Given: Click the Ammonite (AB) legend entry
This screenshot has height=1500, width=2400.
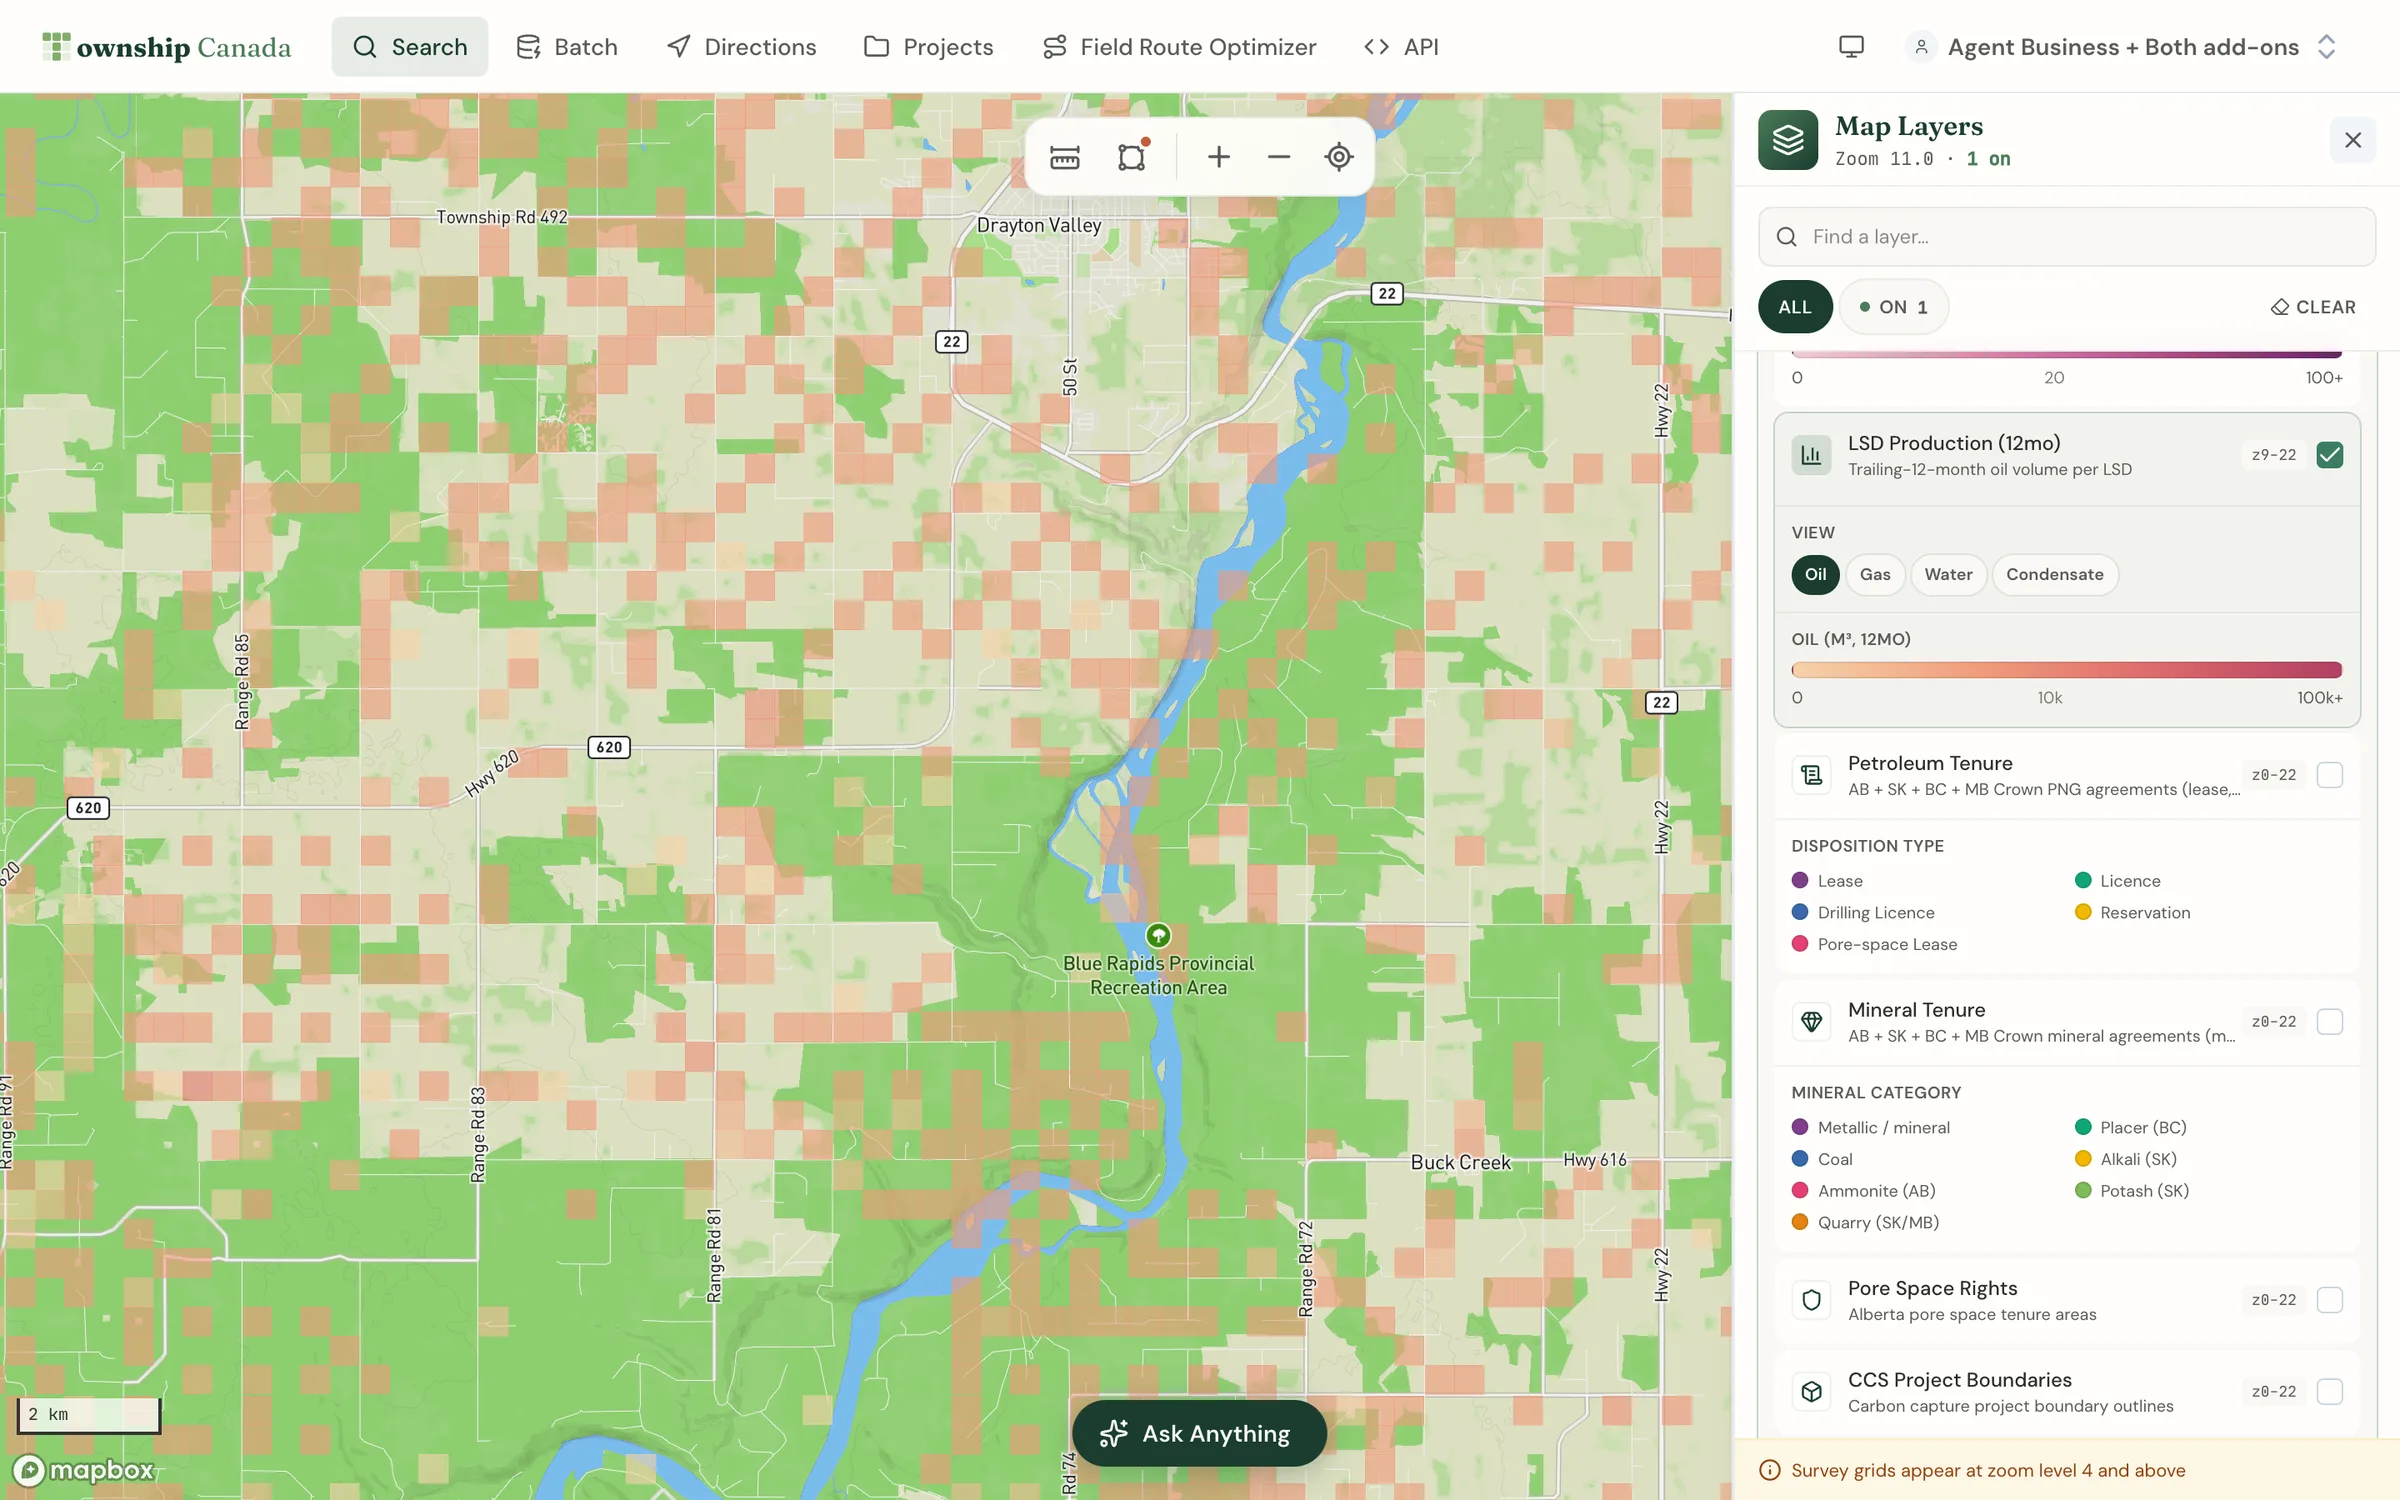Looking at the screenshot, I should (x=1864, y=1191).
